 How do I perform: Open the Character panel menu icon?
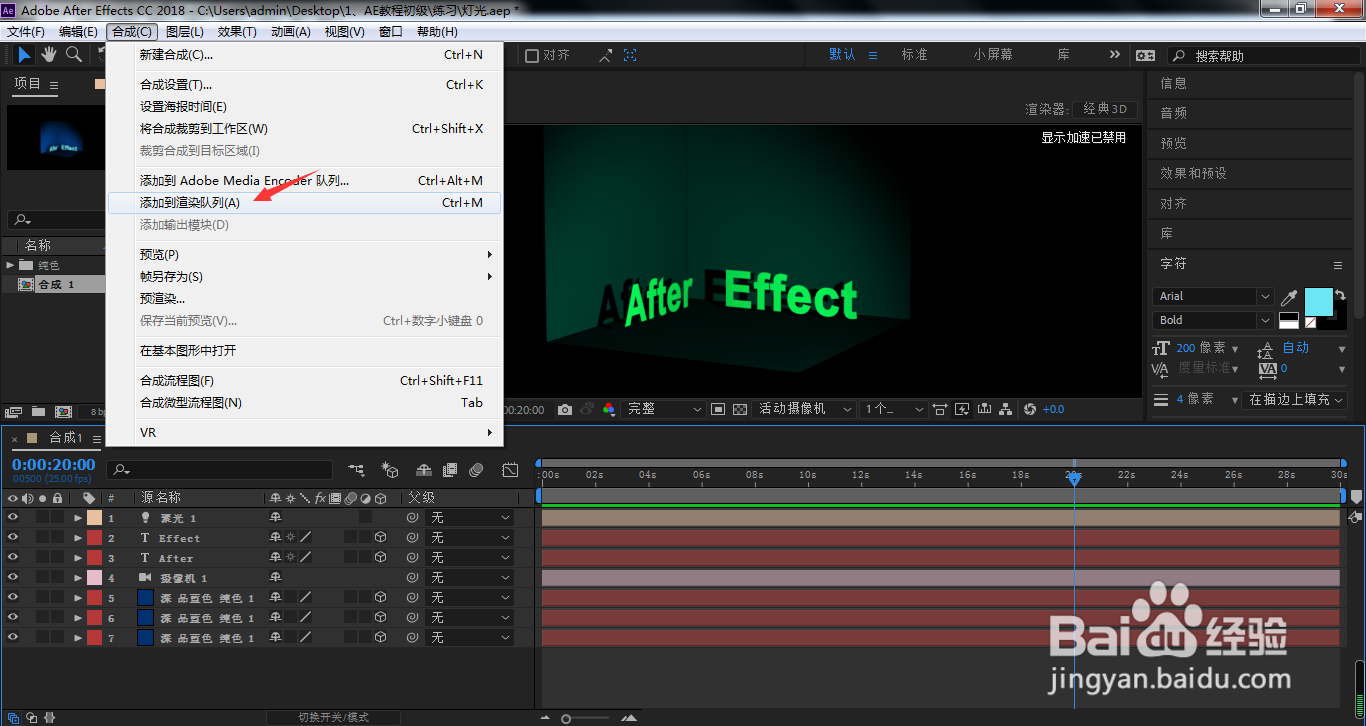coord(1338,265)
